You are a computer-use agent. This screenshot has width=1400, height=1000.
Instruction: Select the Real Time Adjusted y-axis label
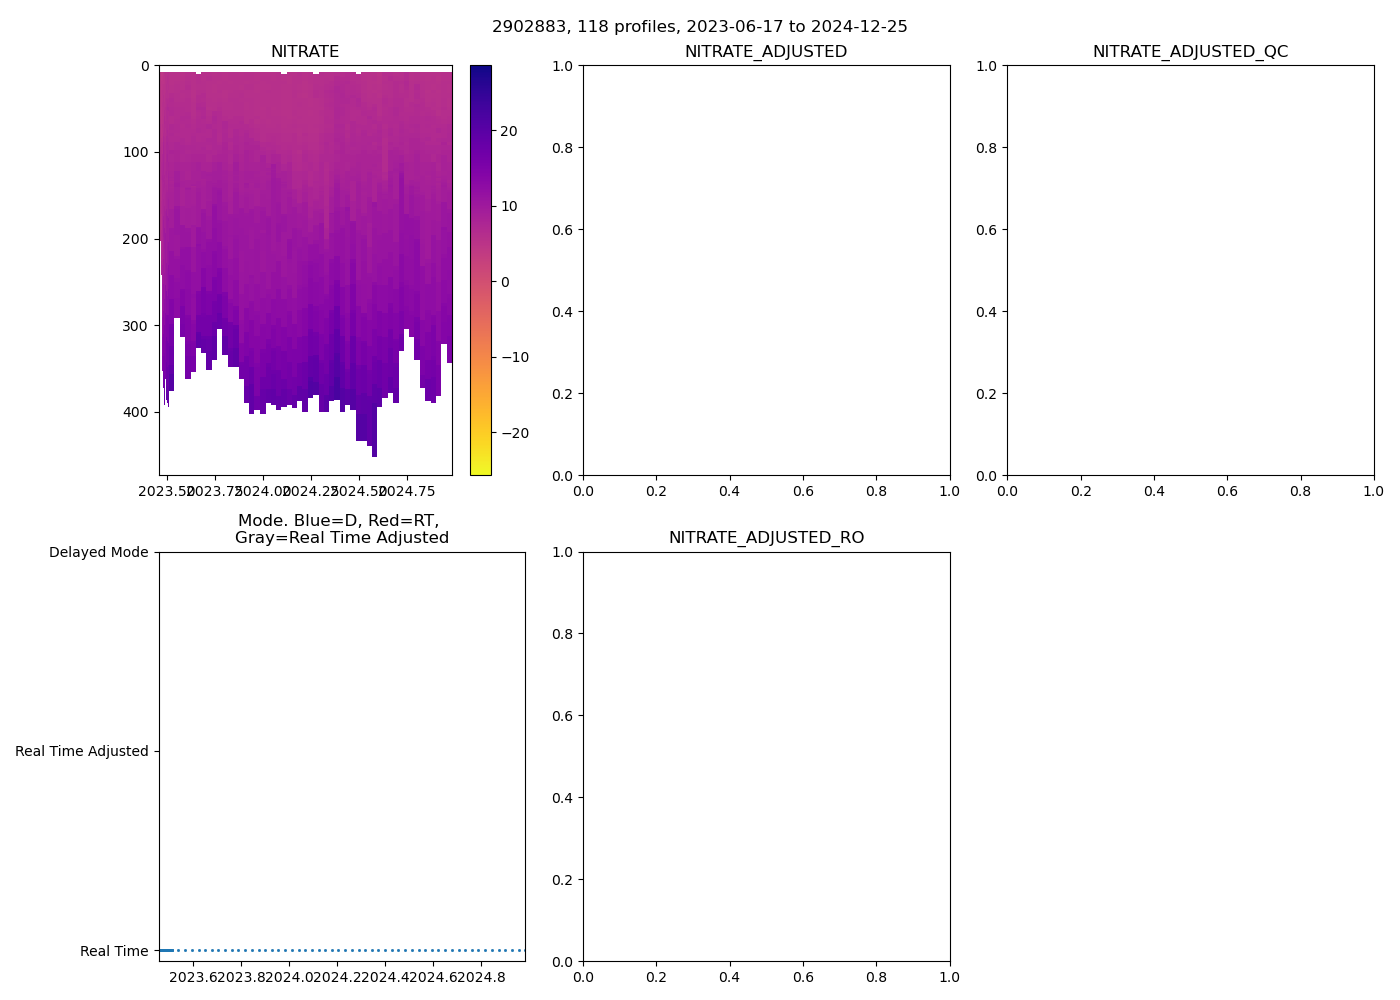[x=81, y=751]
